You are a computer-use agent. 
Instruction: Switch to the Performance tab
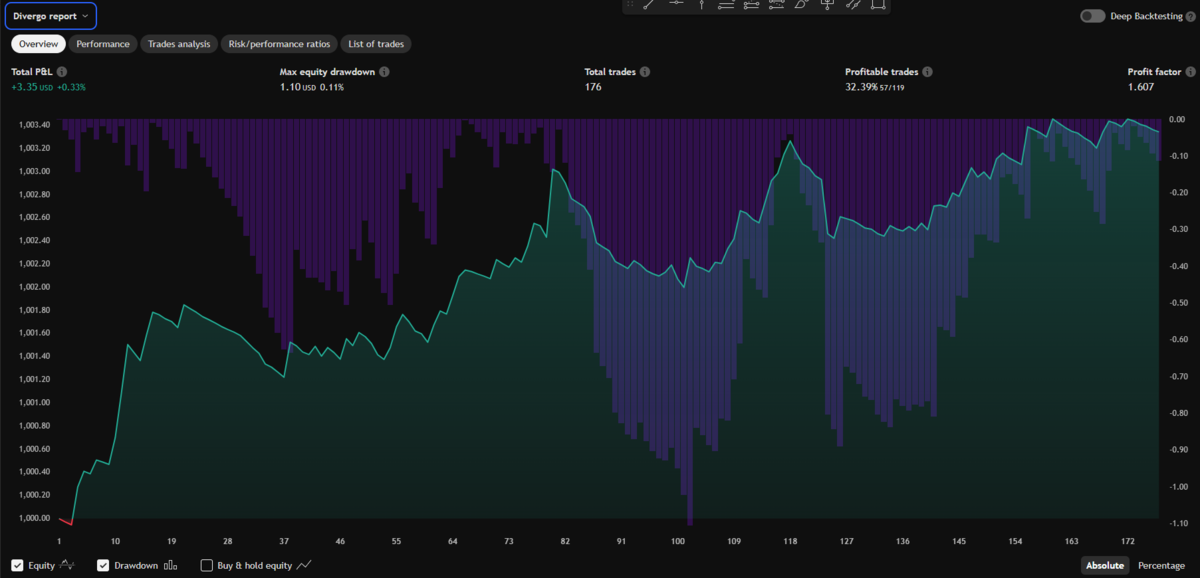103,44
